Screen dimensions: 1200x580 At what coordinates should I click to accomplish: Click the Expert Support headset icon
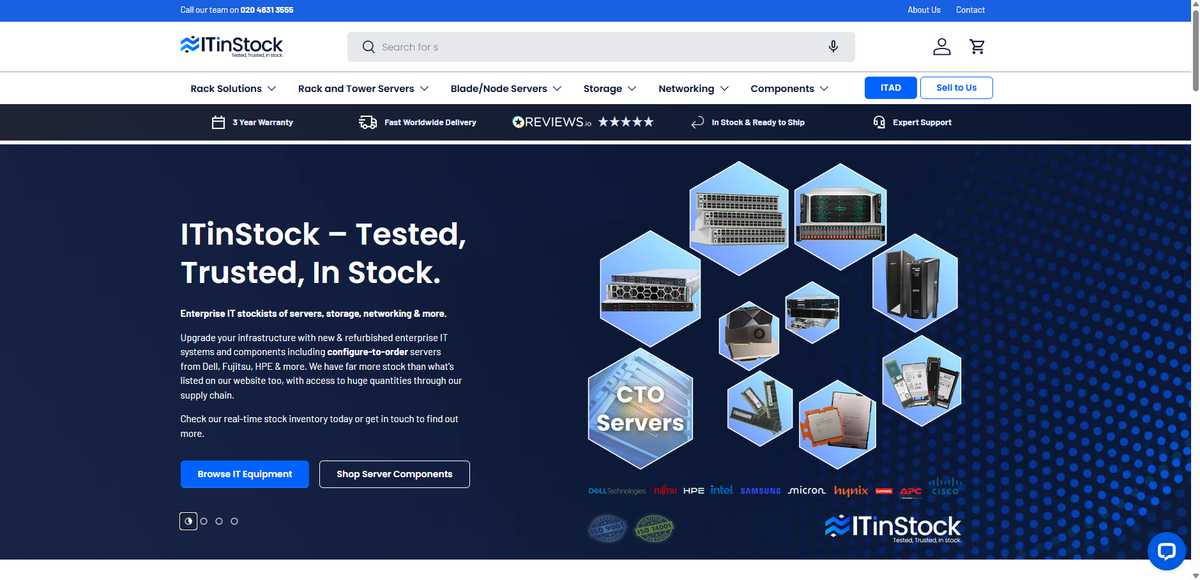click(x=879, y=122)
